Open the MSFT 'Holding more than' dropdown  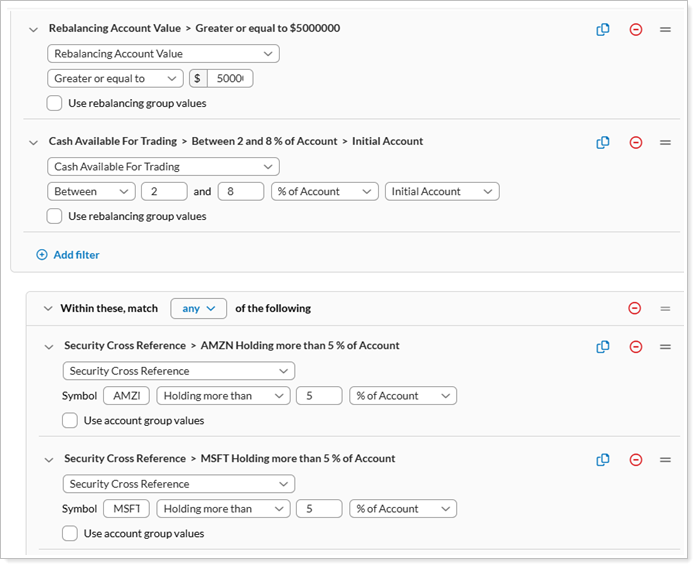(223, 509)
